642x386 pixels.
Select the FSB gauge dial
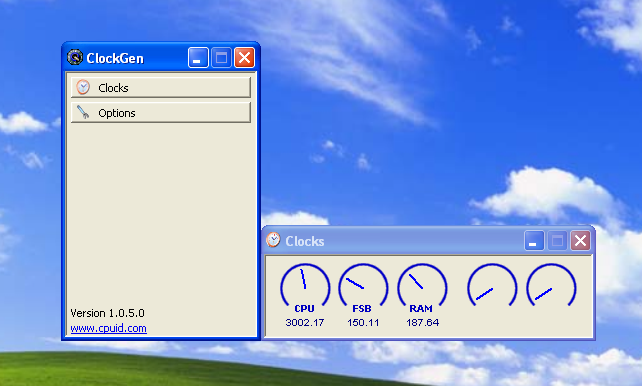(x=363, y=285)
